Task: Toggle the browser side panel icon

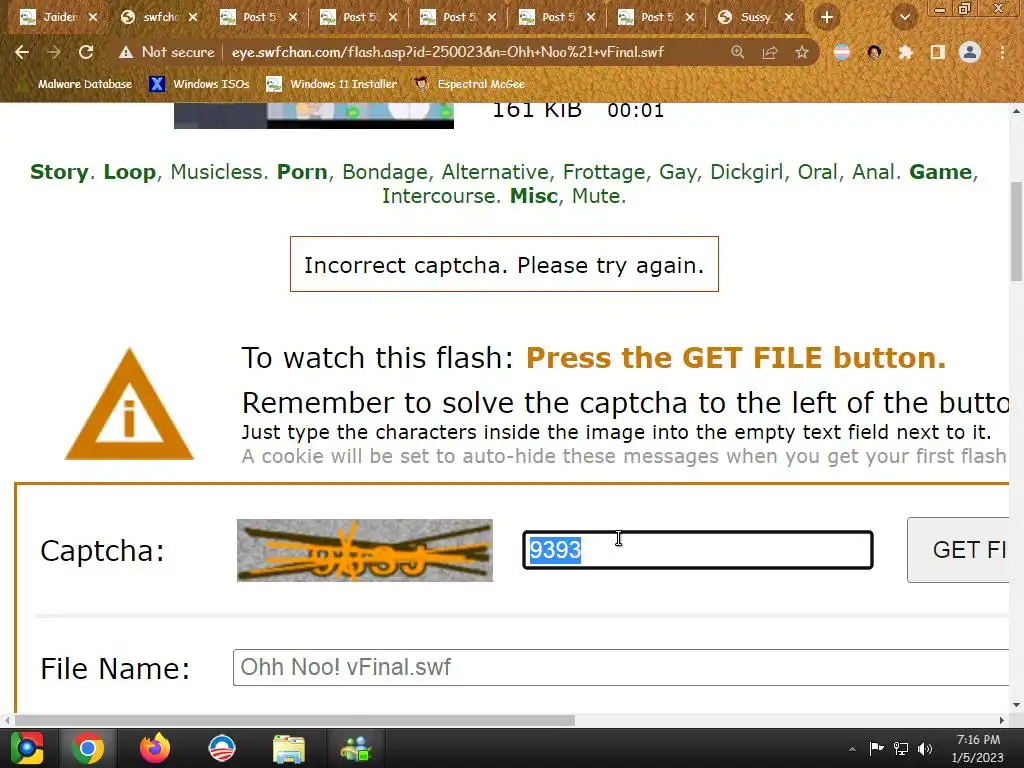Action: tap(938, 52)
